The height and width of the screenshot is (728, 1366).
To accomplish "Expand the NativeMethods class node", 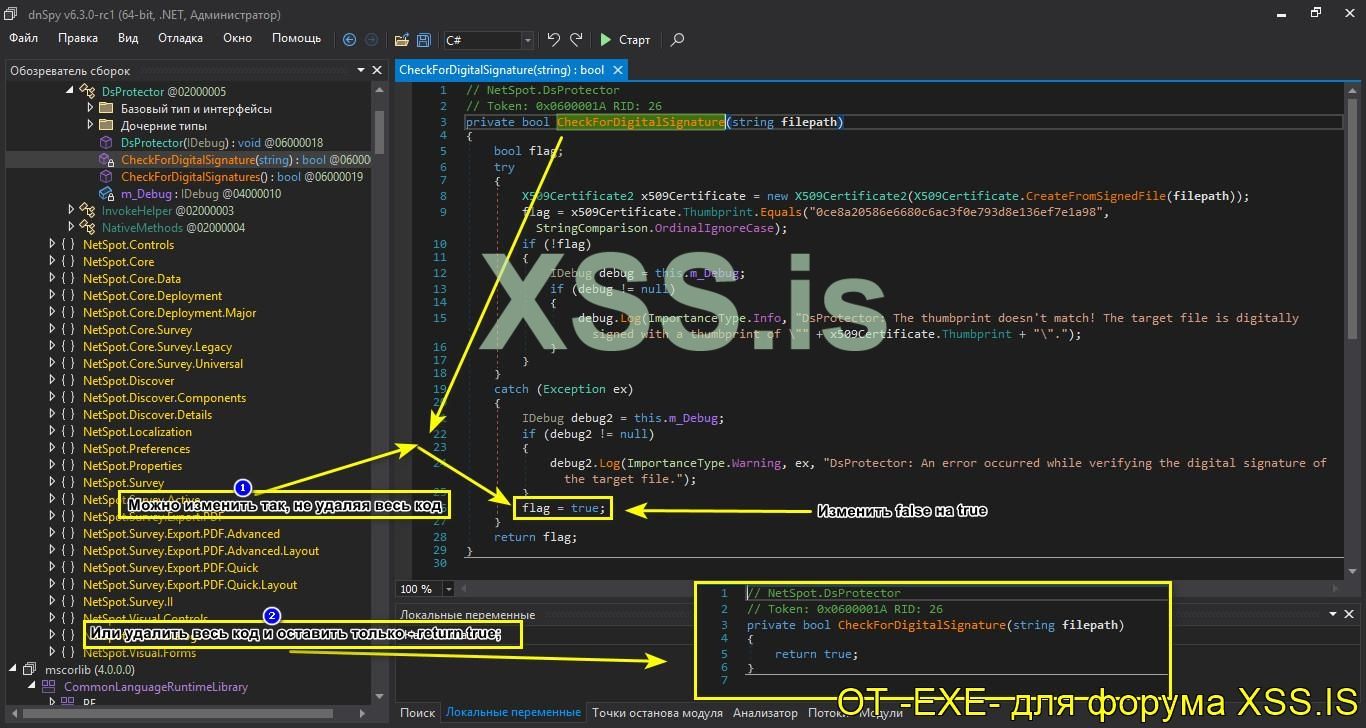I will tap(71, 228).
